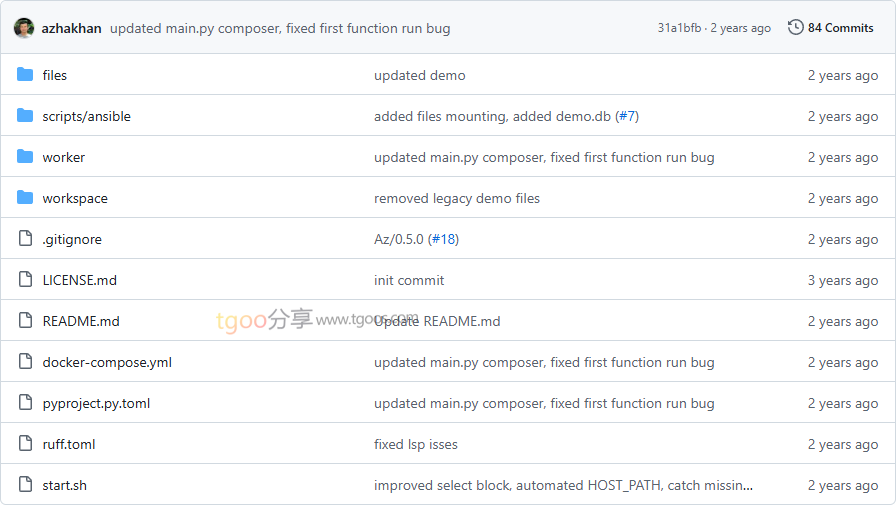Open the 'removed legacy demo files' commit
896x505 pixels.
[456, 198]
